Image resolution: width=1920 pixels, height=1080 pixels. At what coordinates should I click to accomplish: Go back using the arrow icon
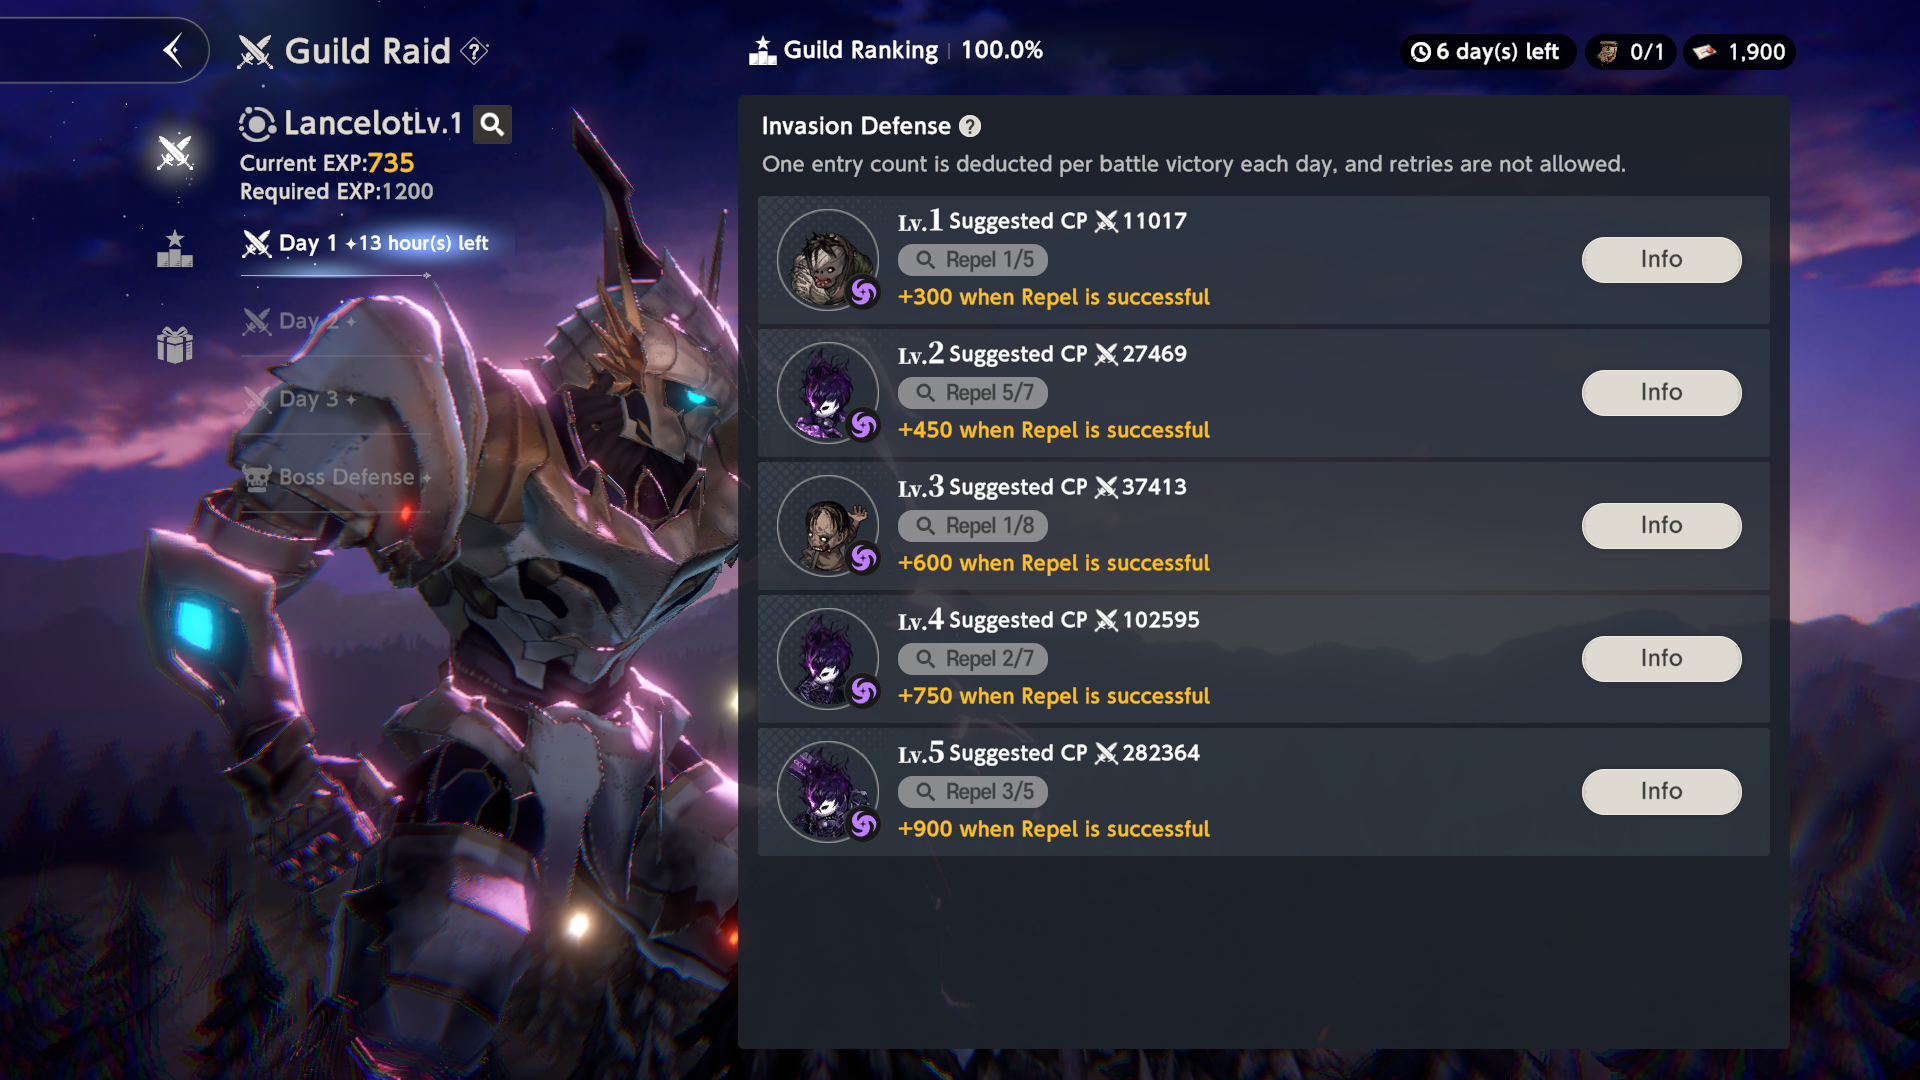(173, 50)
